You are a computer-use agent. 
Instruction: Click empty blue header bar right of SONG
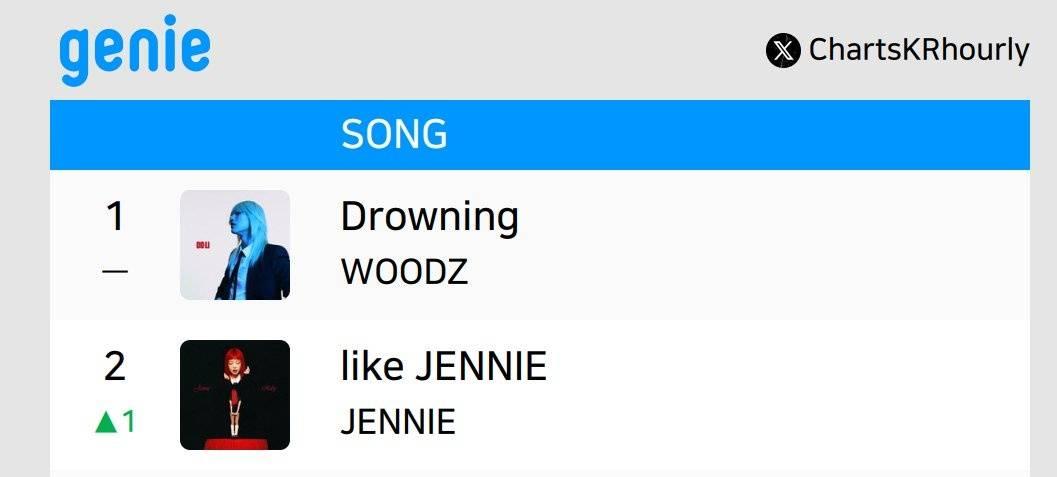click(x=742, y=135)
